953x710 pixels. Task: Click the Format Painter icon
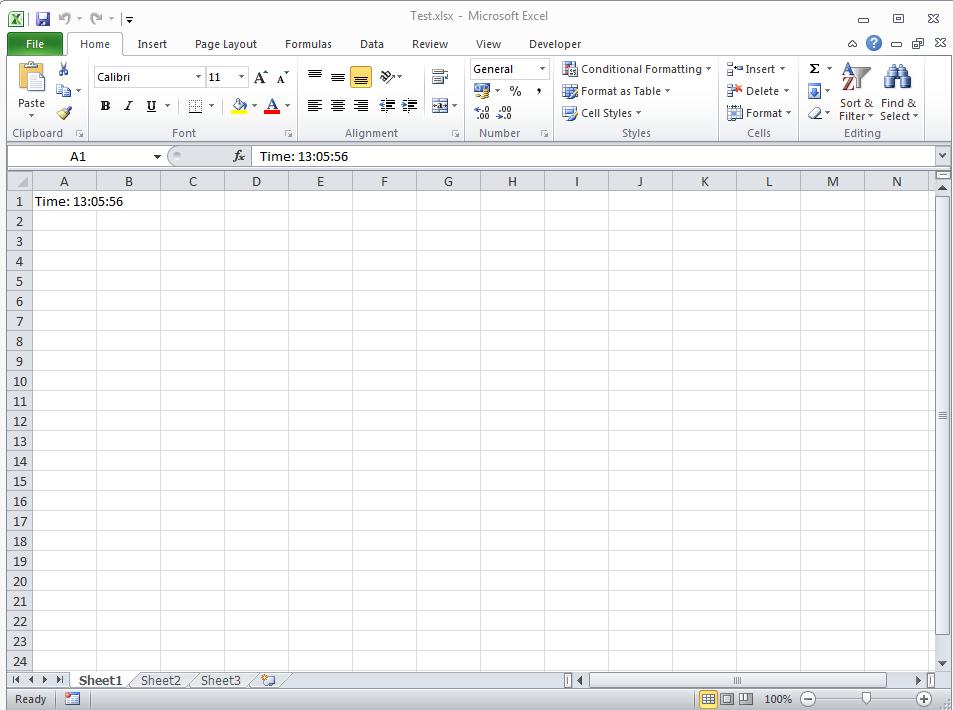click(x=65, y=114)
